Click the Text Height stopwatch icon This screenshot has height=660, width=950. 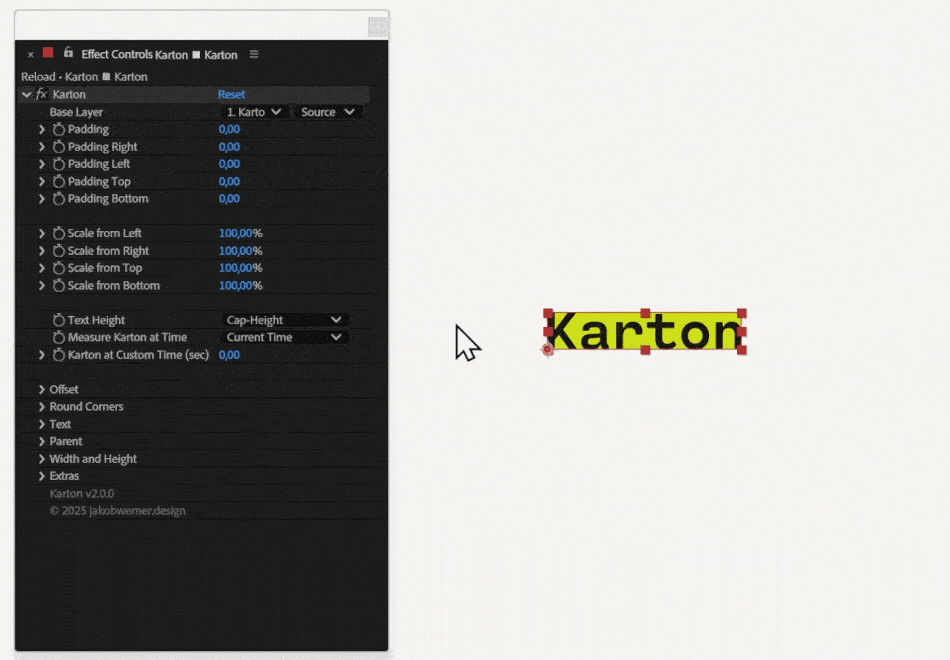[59, 321]
